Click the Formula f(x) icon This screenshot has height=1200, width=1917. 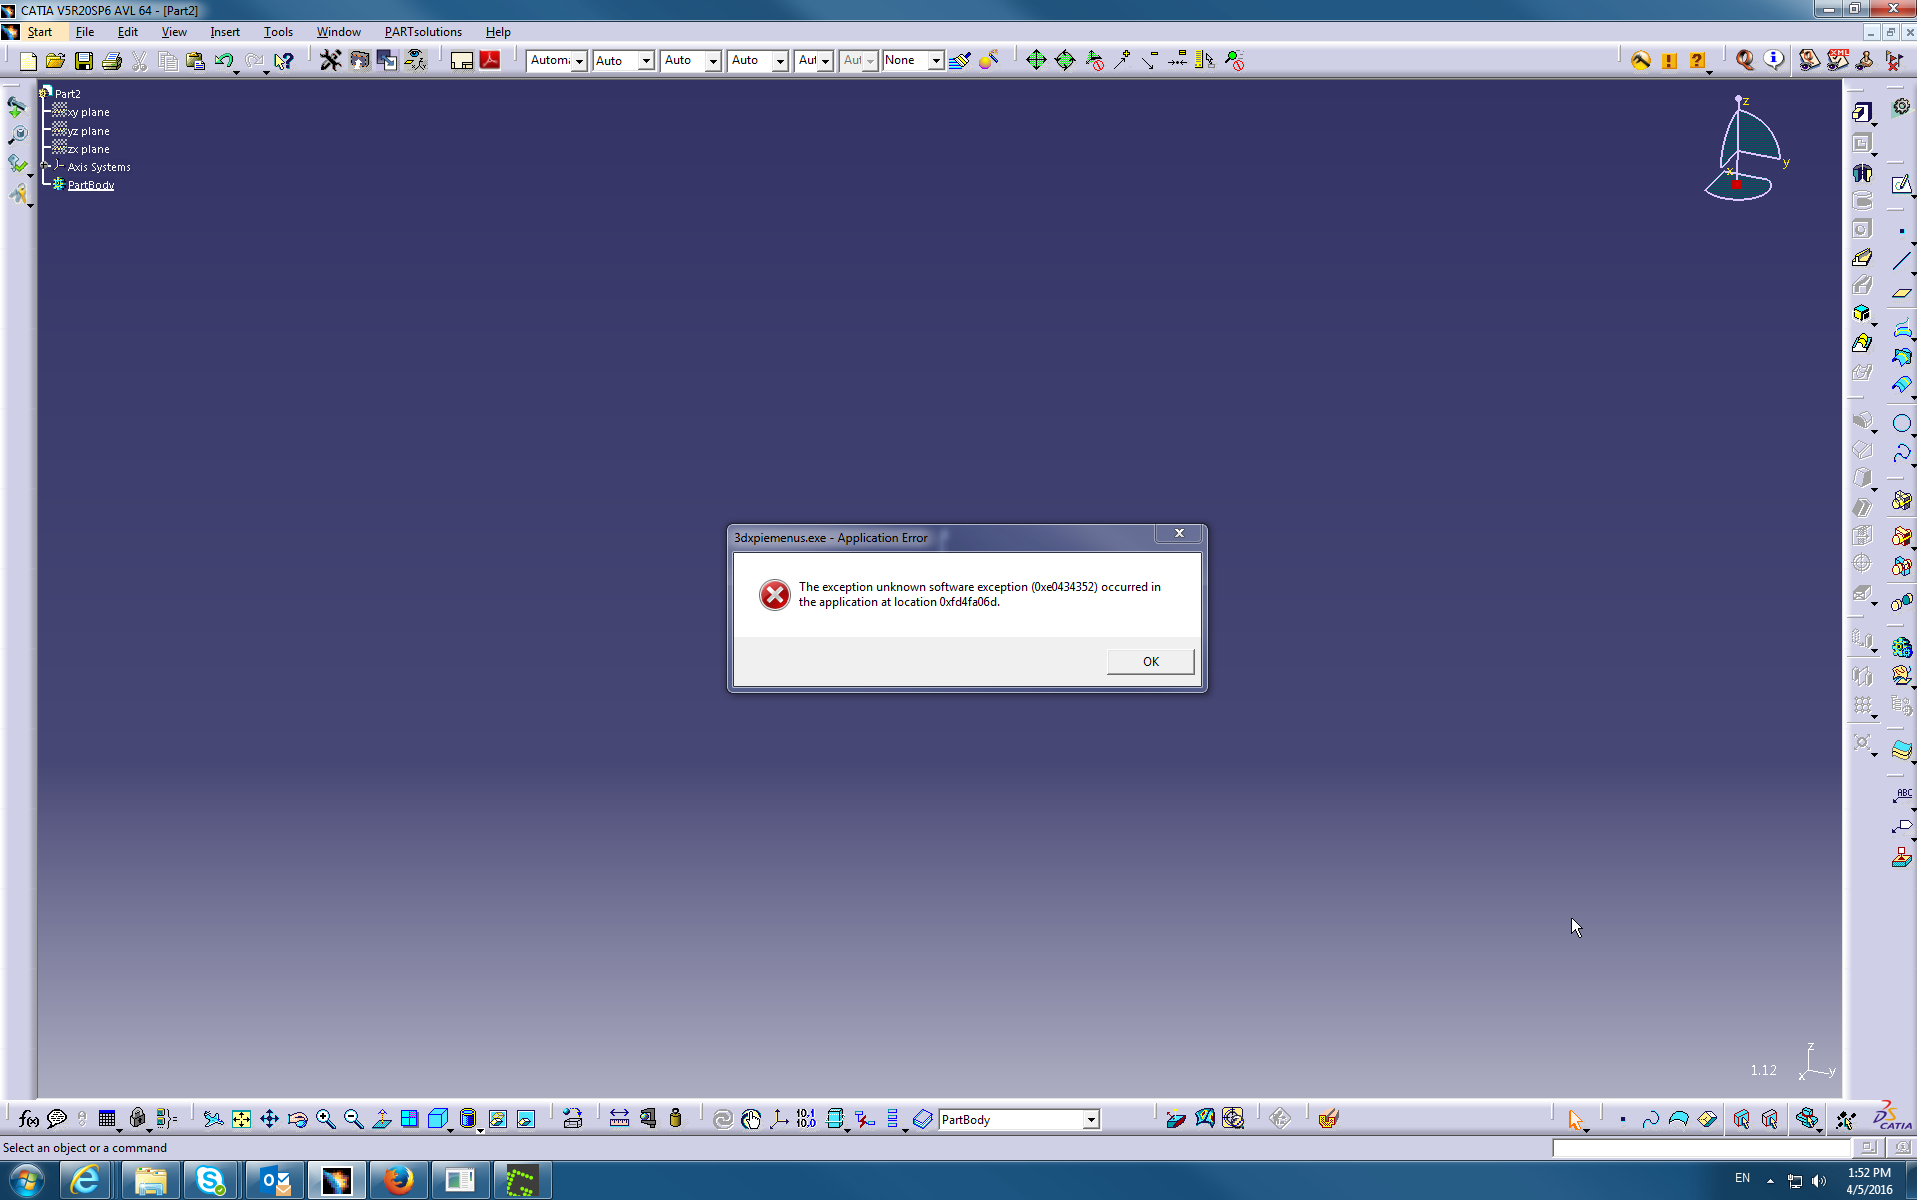click(x=29, y=1119)
